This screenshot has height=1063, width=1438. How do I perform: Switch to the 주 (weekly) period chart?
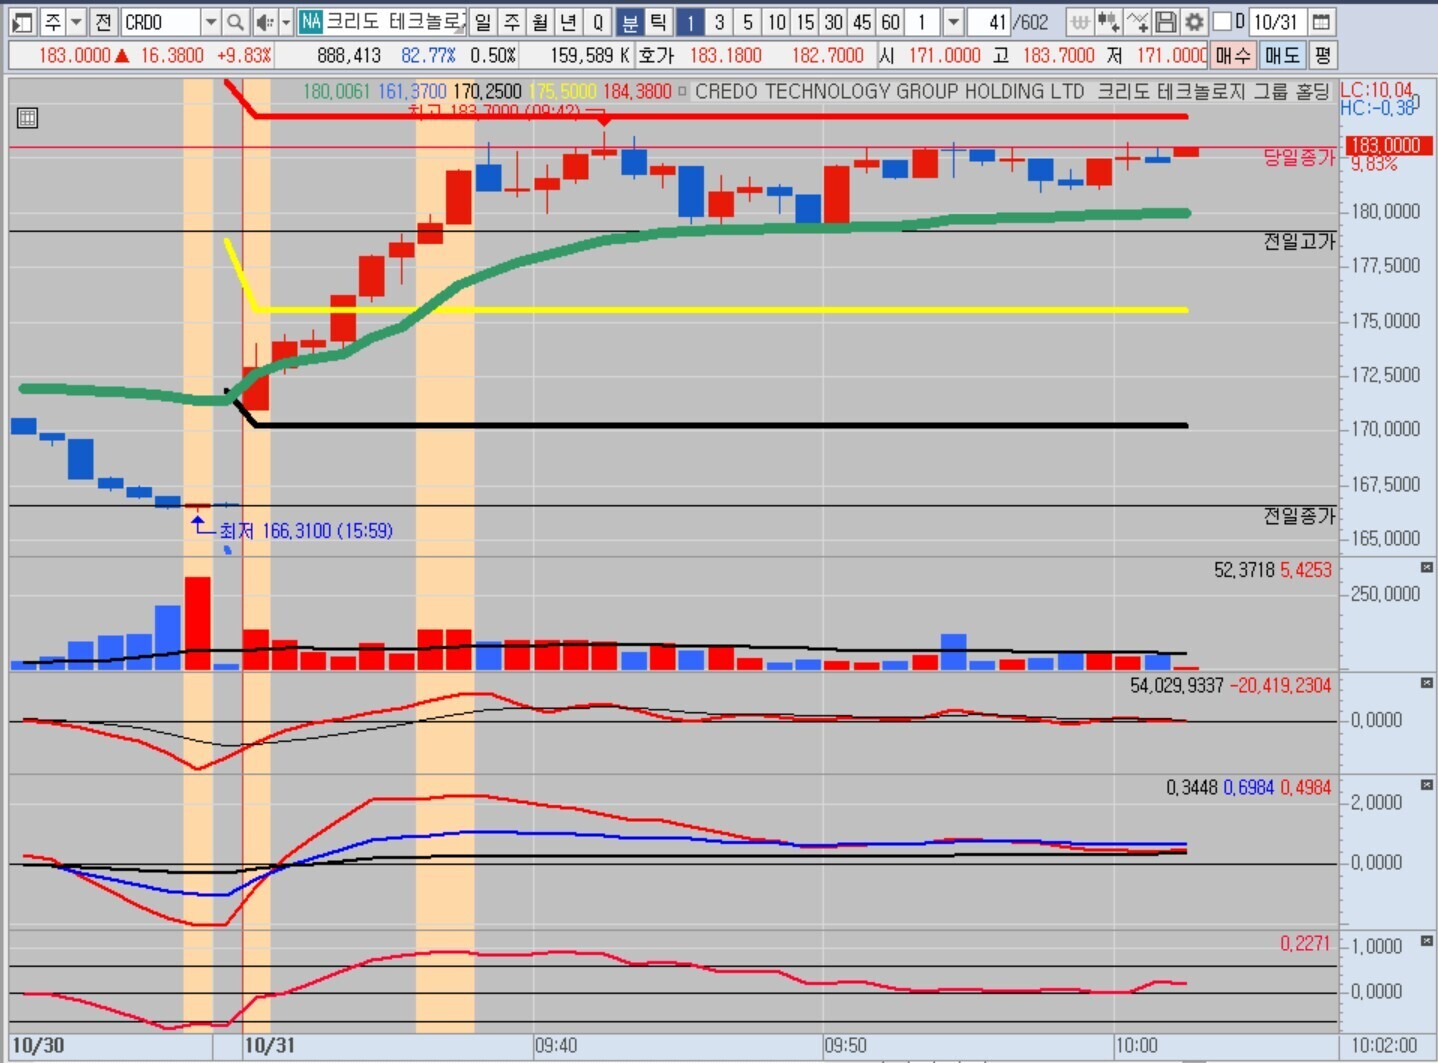click(512, 21)
